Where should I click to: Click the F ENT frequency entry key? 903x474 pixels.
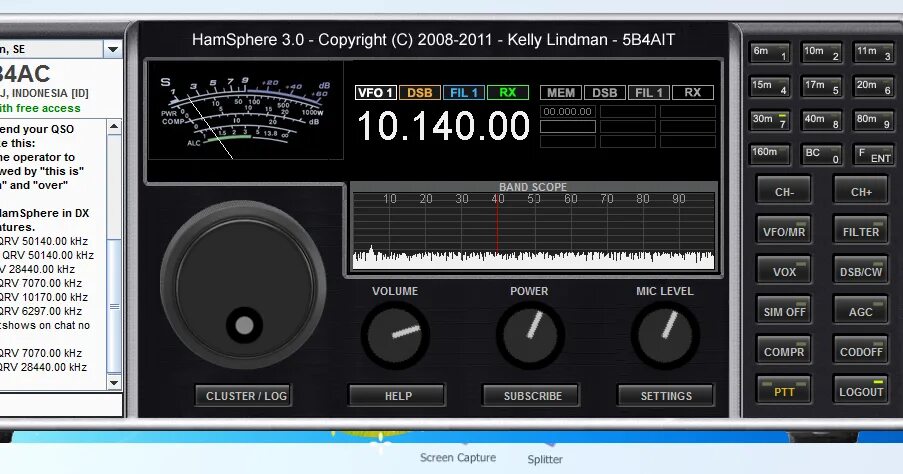pos(874,154)
